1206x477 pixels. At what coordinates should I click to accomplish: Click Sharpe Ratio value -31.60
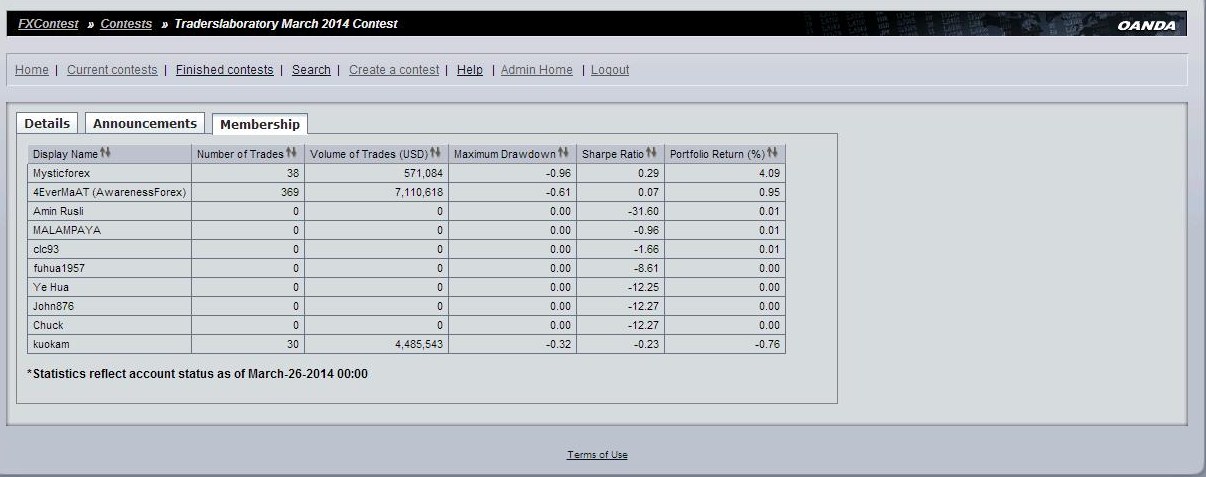643,211
